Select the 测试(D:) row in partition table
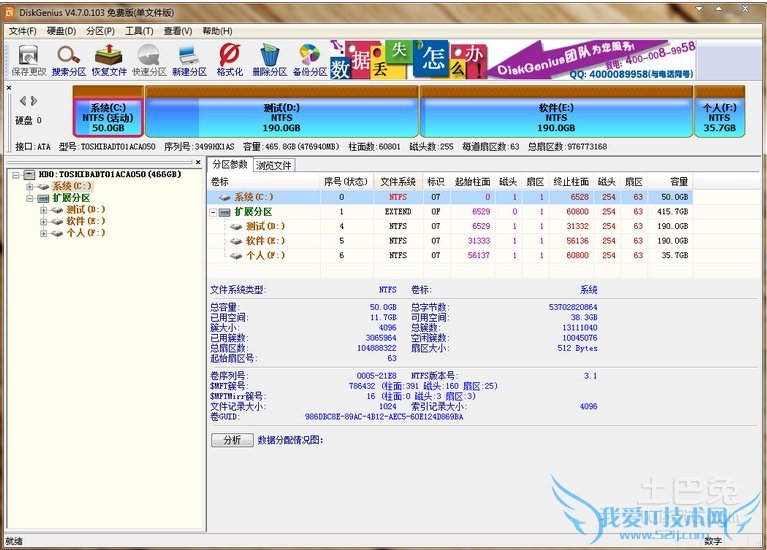Screen dimensions: 767x550 (450, 226)
